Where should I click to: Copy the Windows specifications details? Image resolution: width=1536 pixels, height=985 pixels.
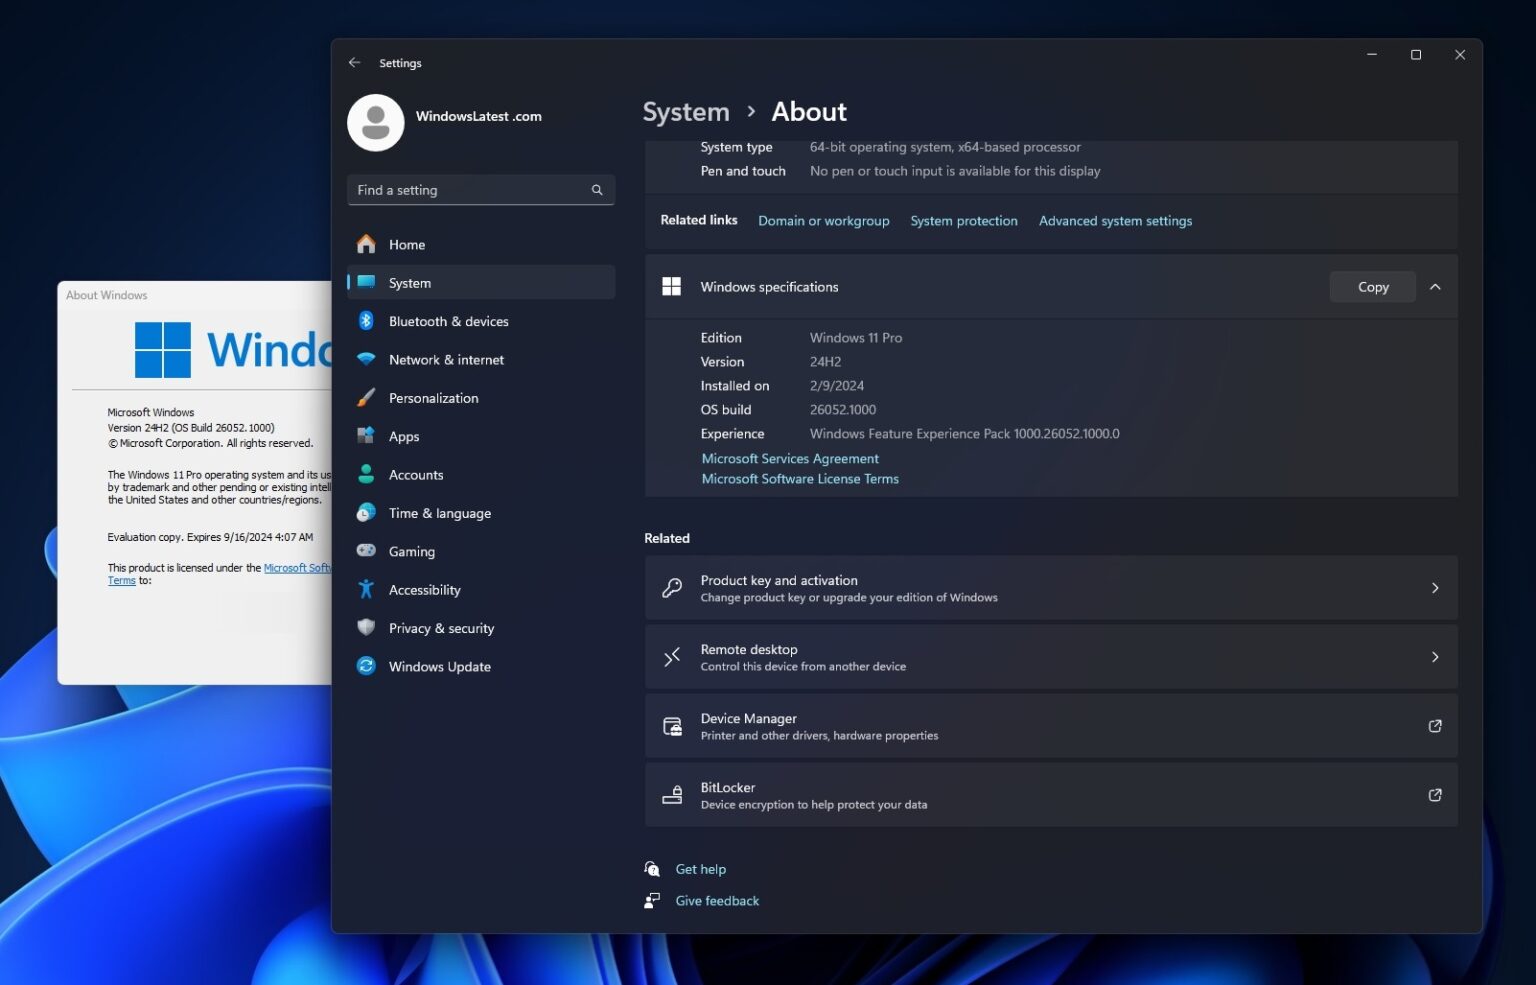coord(1372,286)
